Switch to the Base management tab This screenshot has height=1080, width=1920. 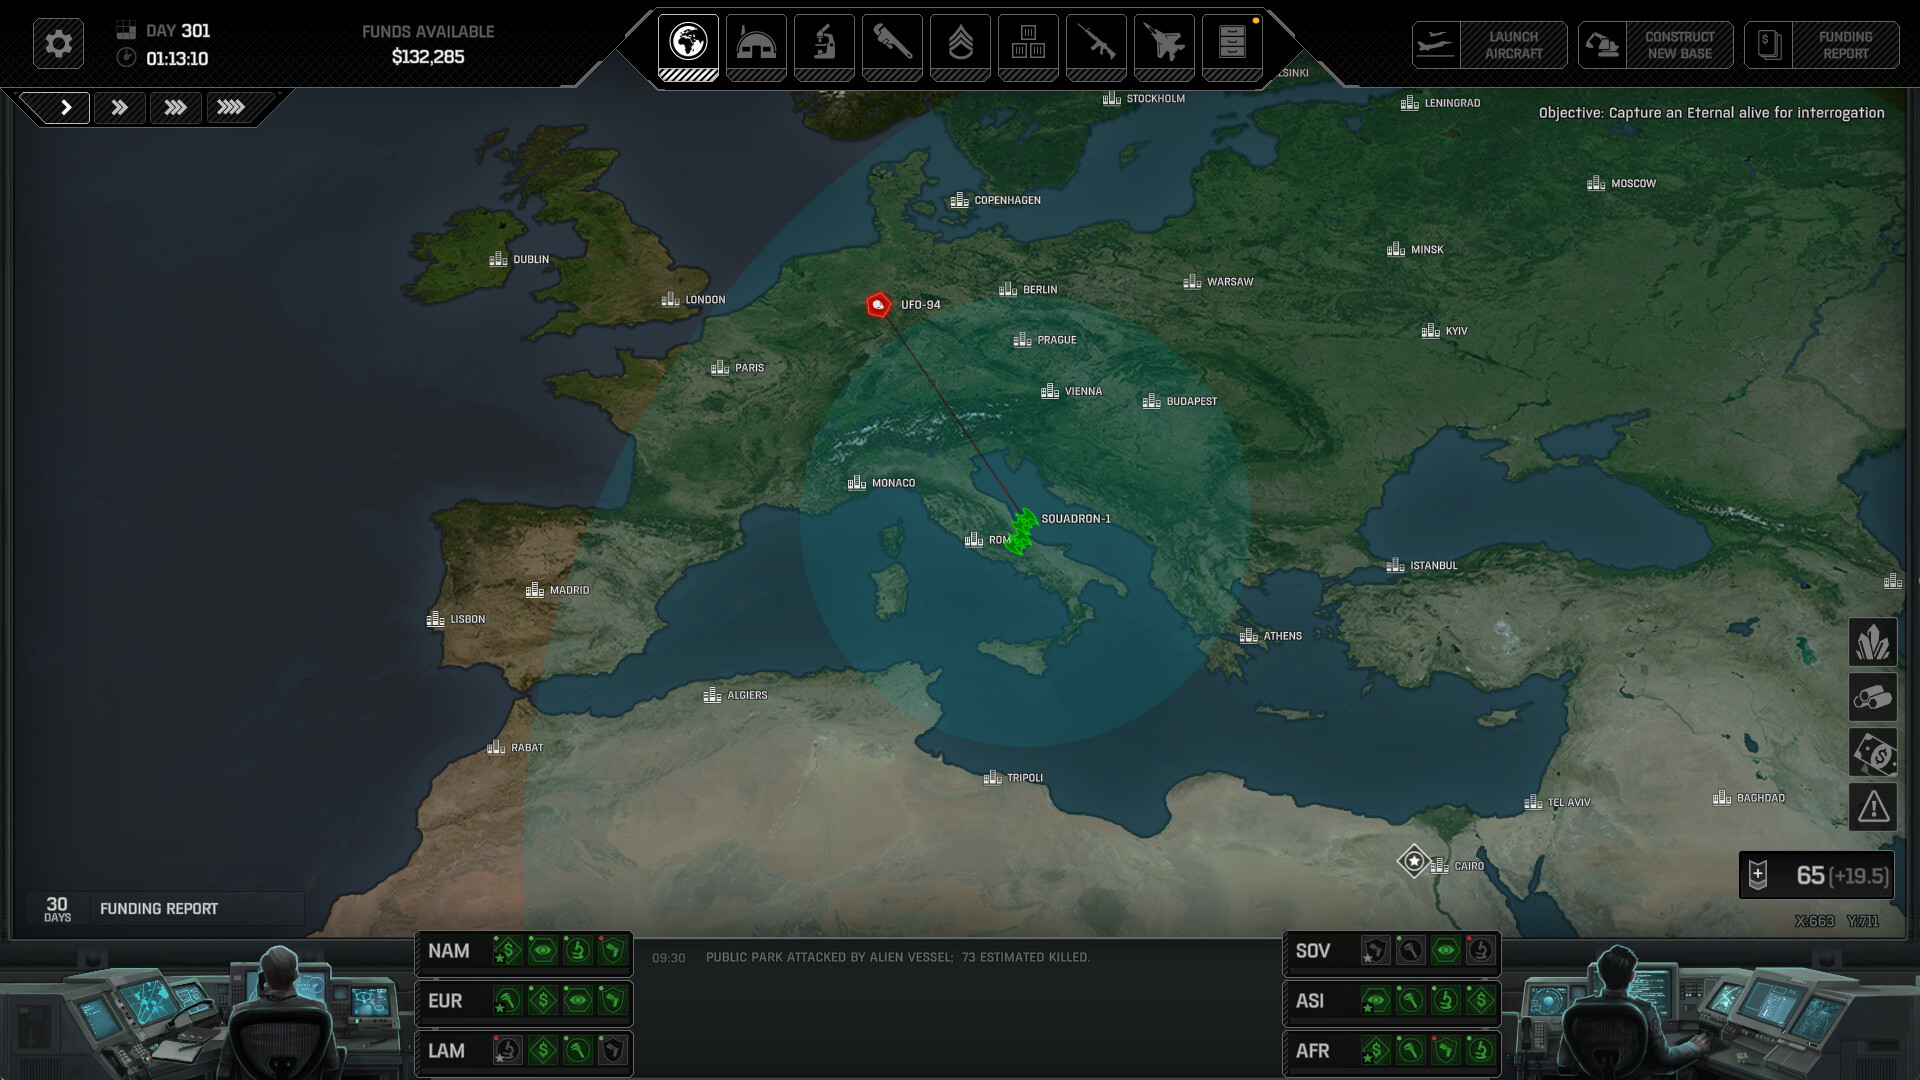(x=756, y=45)
